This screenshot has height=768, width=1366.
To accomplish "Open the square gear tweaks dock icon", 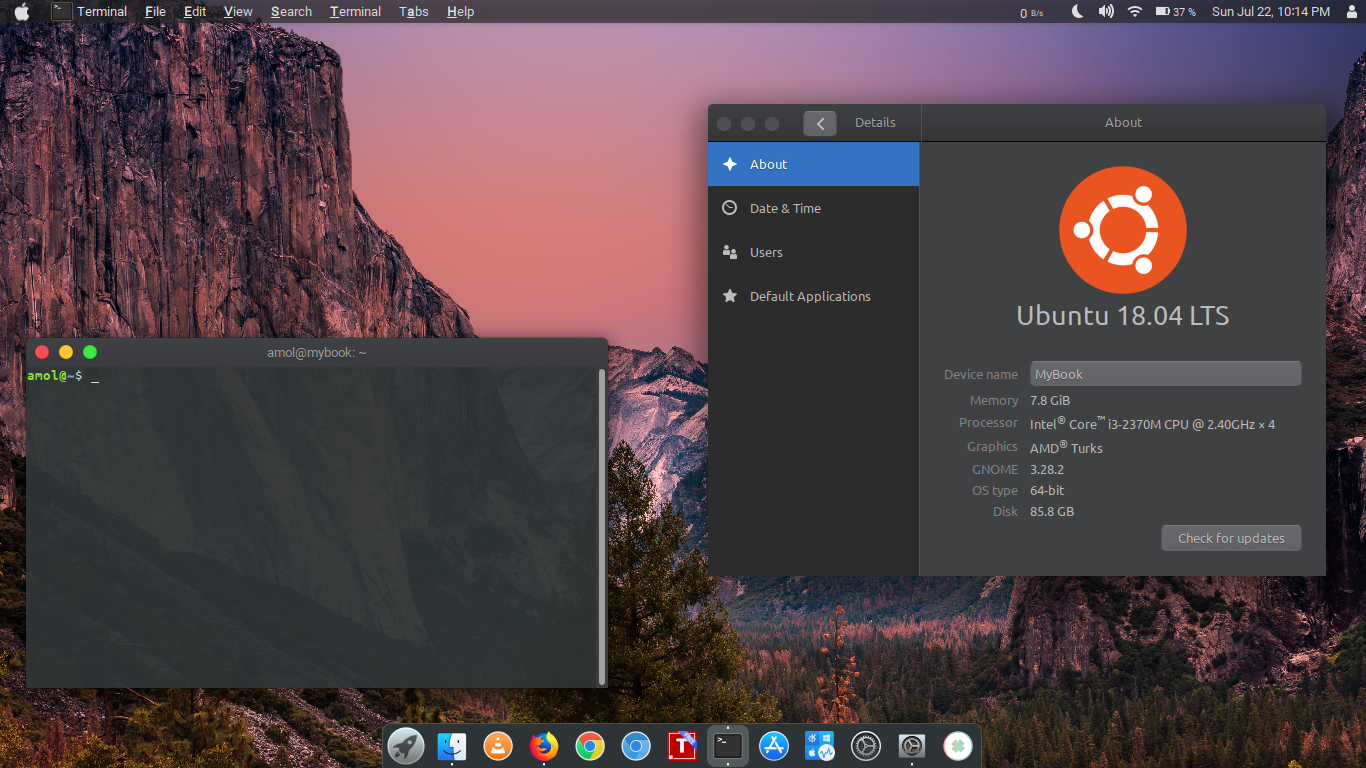I will 912,746.
